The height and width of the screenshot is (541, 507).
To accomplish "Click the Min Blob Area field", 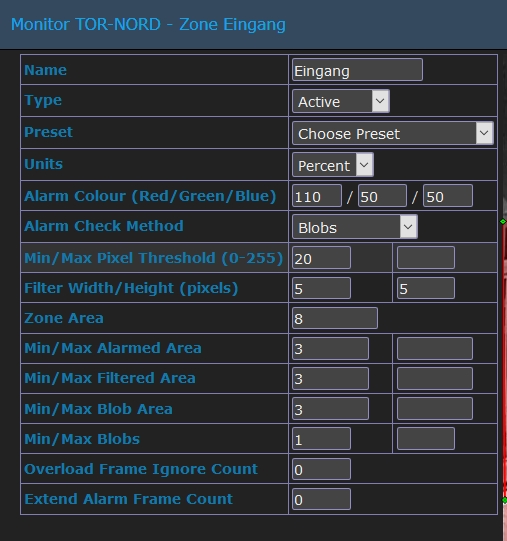I will [330, 409].
